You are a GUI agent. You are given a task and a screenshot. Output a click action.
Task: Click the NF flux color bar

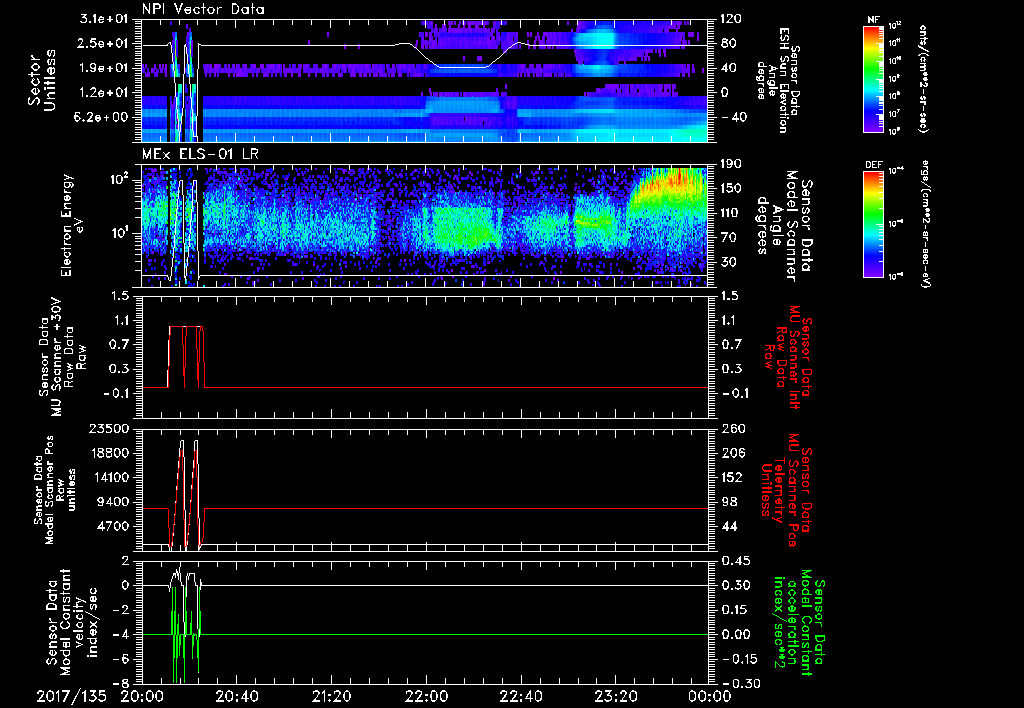click(873, 78)
